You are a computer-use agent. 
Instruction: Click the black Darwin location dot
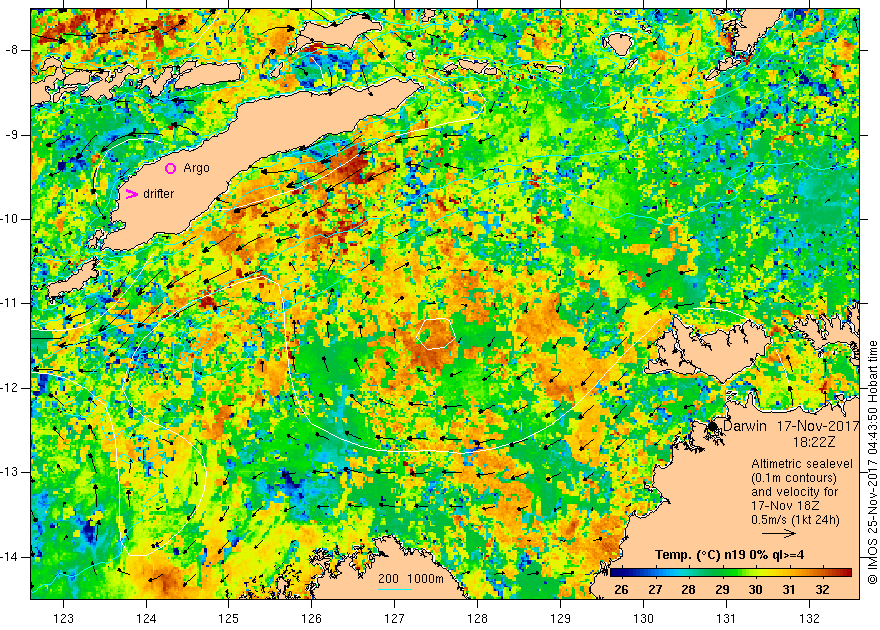[712, 426]
